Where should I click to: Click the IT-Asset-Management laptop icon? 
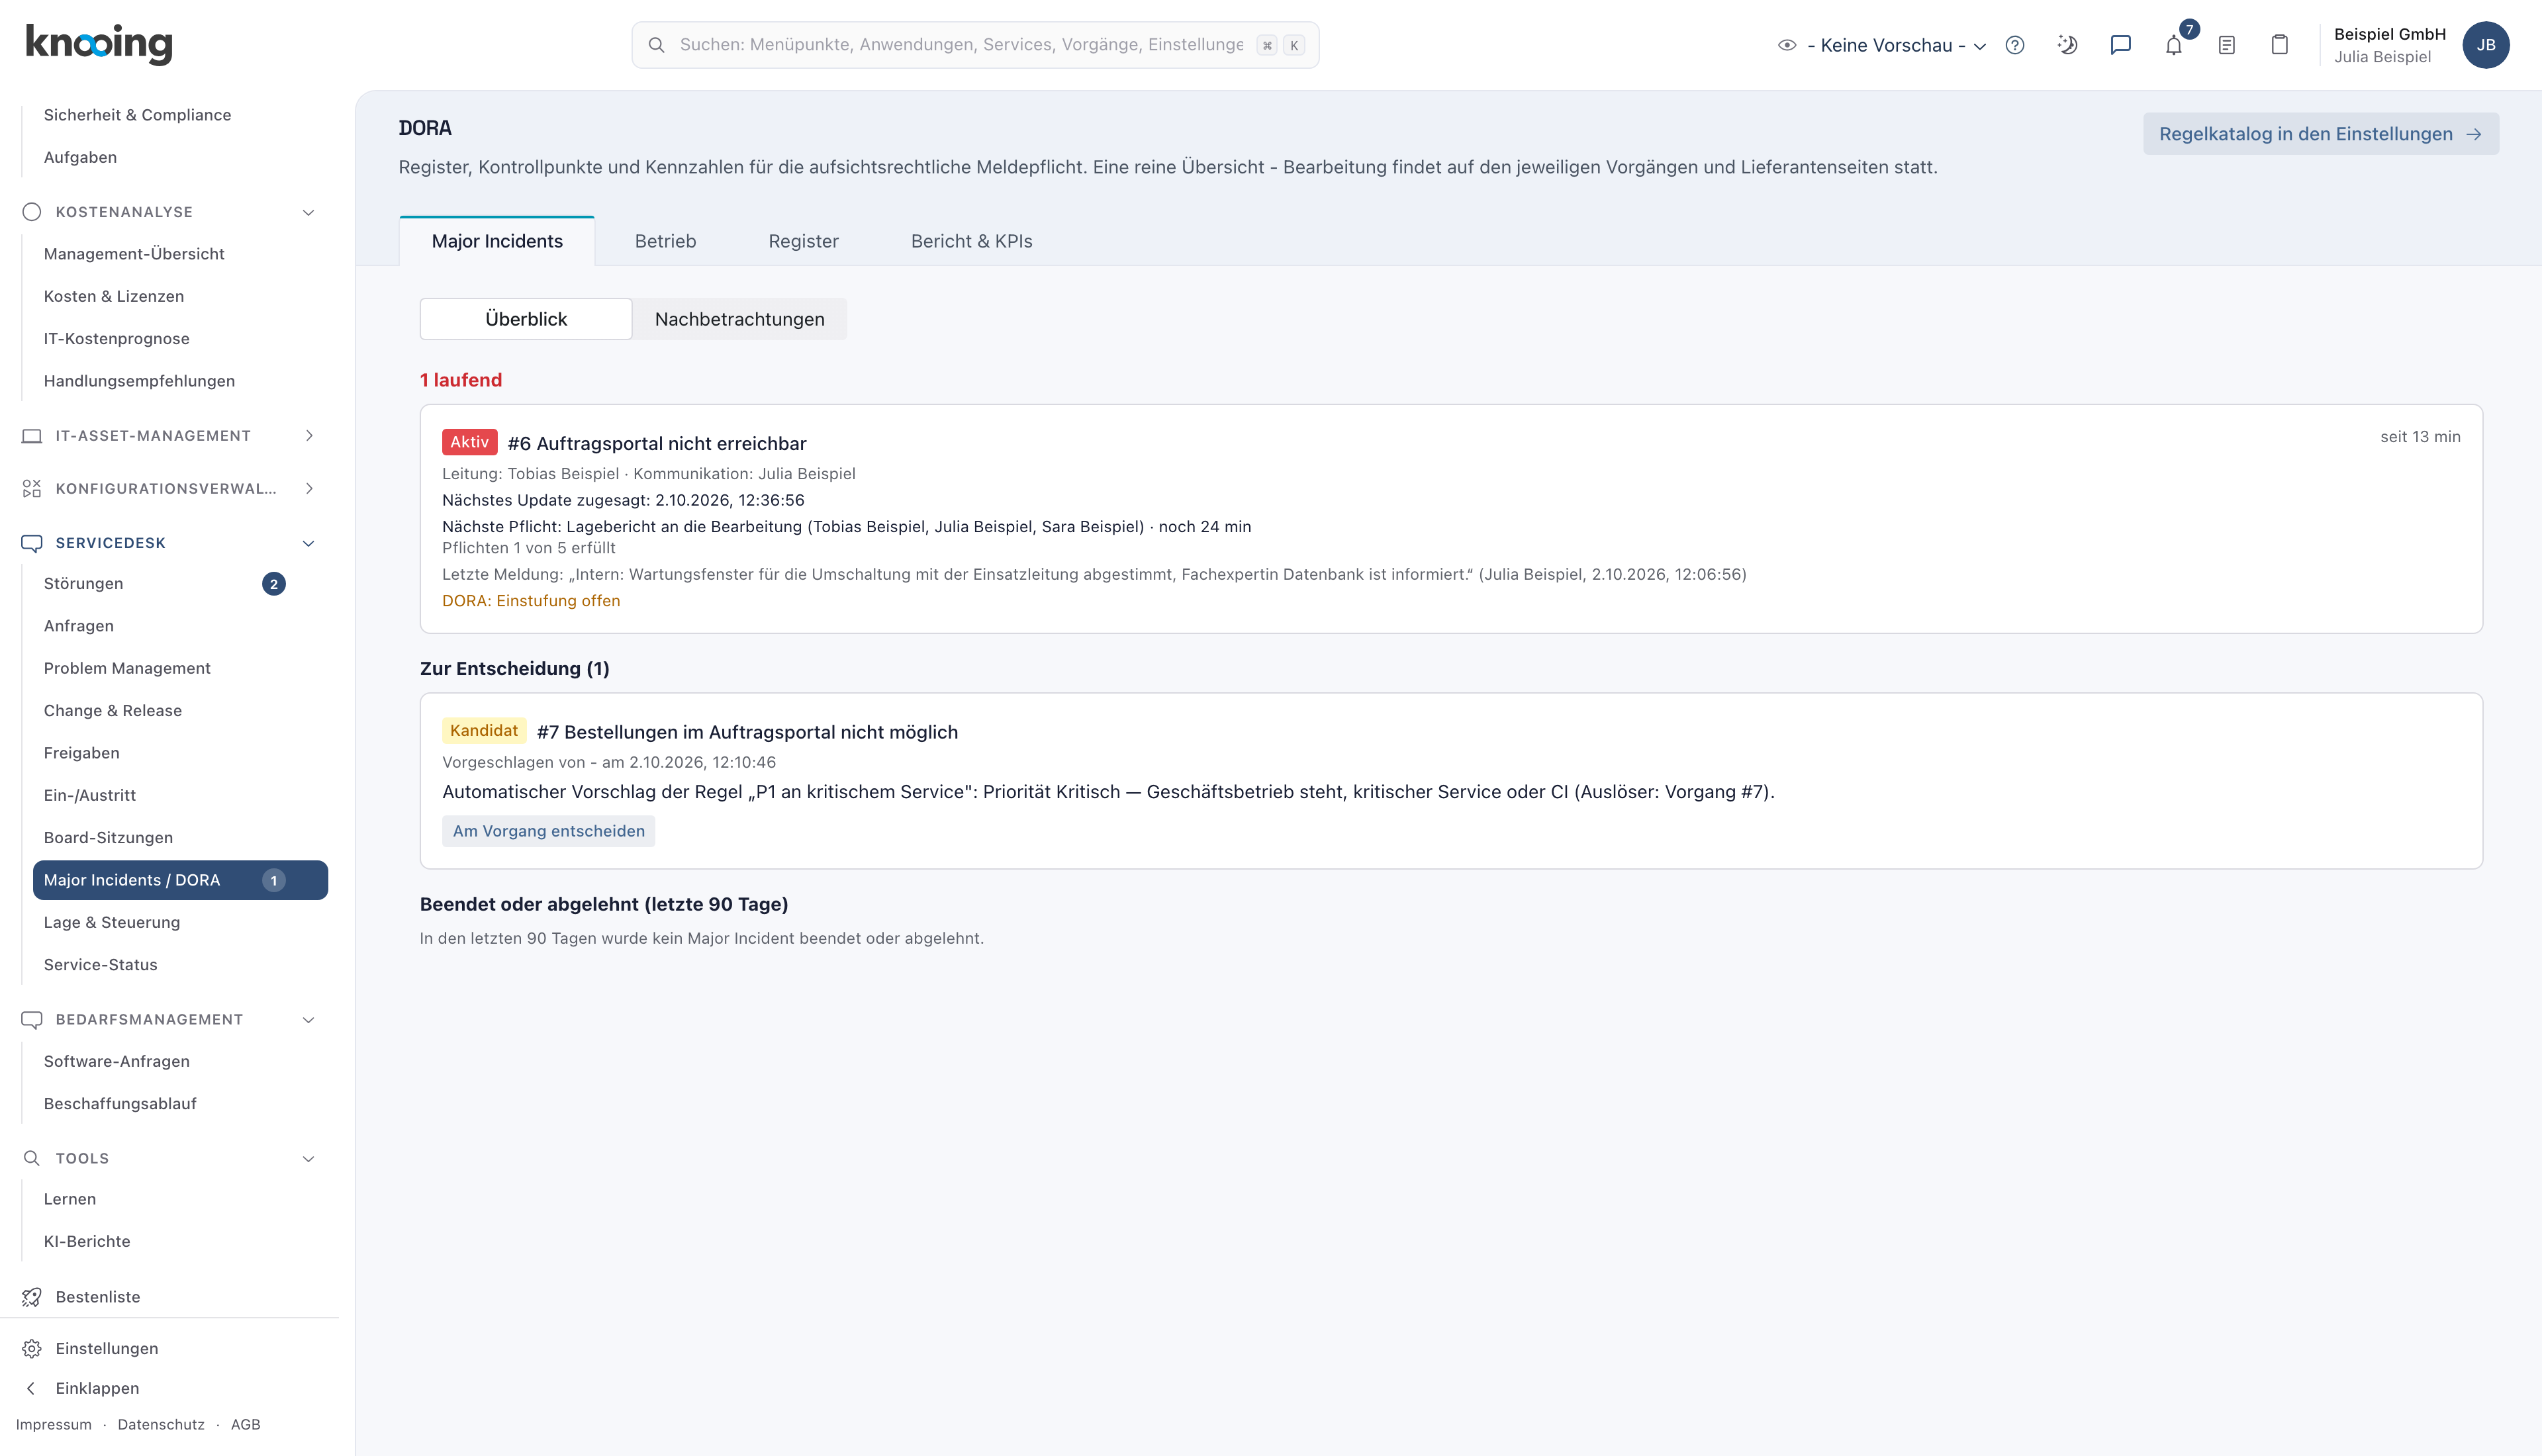click(x=32, y=436)
